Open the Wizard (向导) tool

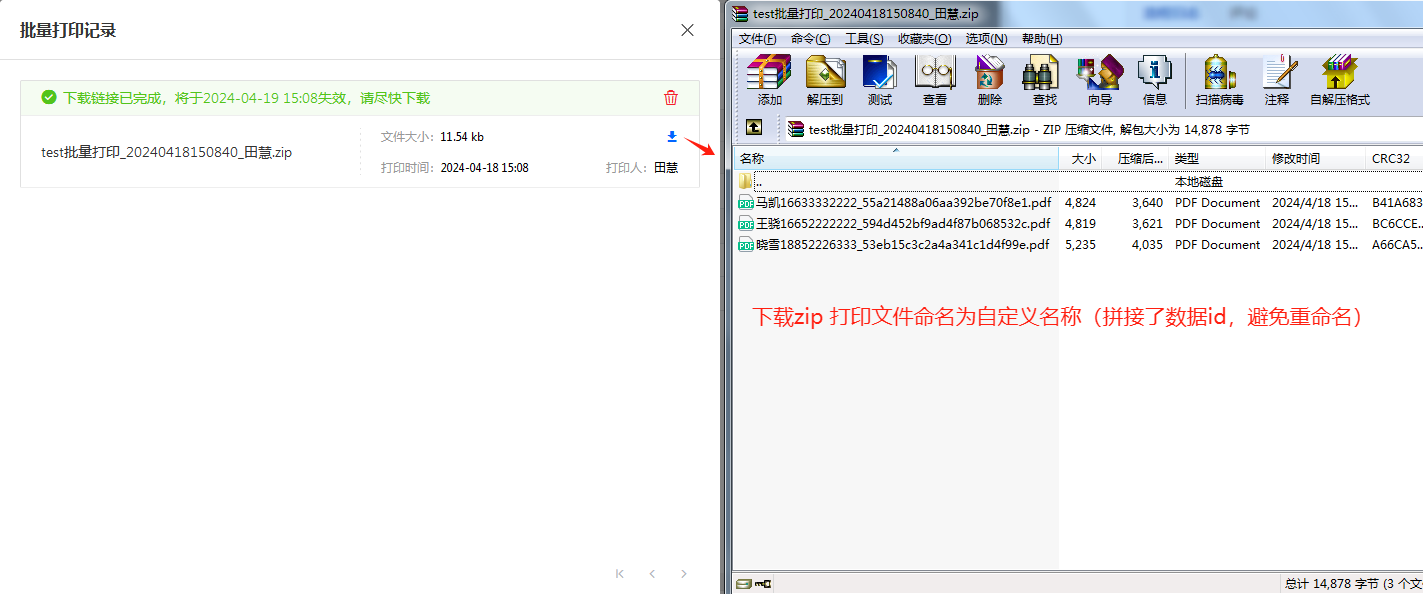[x=1099, y=80]
